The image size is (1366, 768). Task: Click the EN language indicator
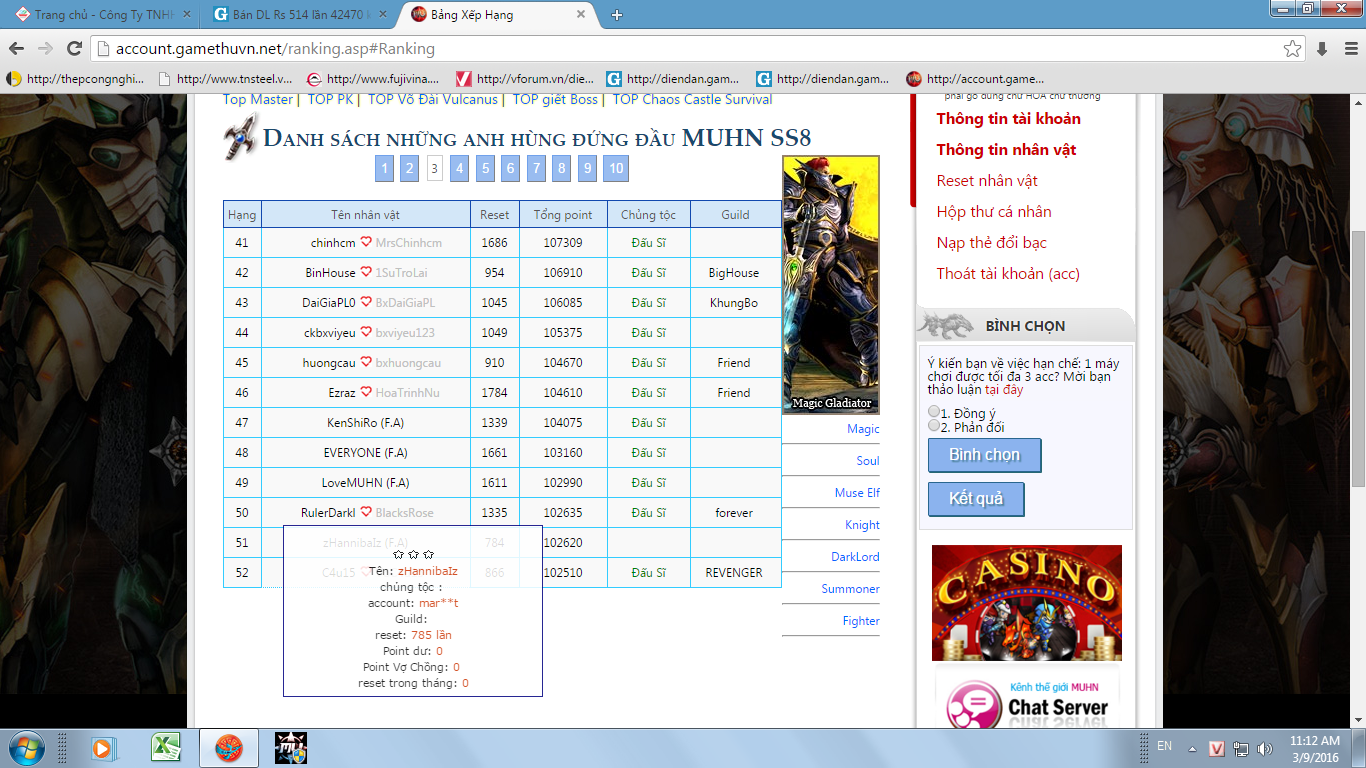(1164, 746)
